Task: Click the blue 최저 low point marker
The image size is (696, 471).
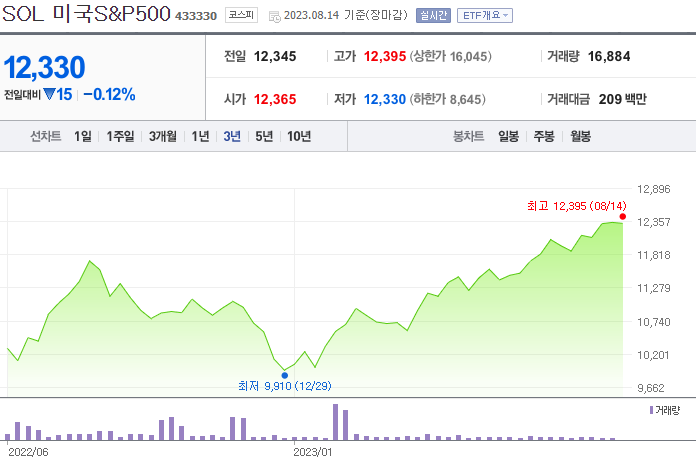Action: tap(285, 376)
